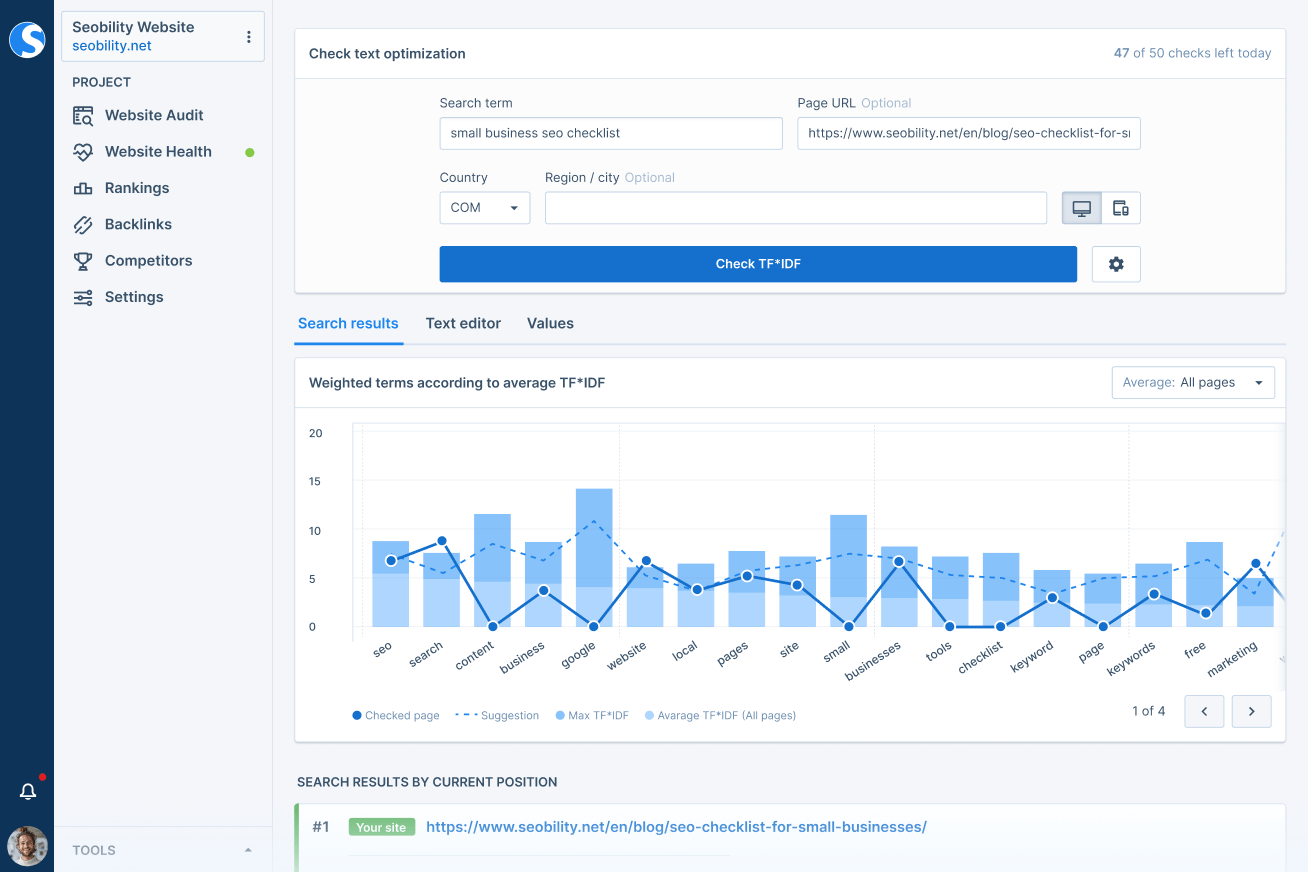Select Rankings from the sidebar
Image resolution: width=1308 pixels, height=872 pixels.
135,188
